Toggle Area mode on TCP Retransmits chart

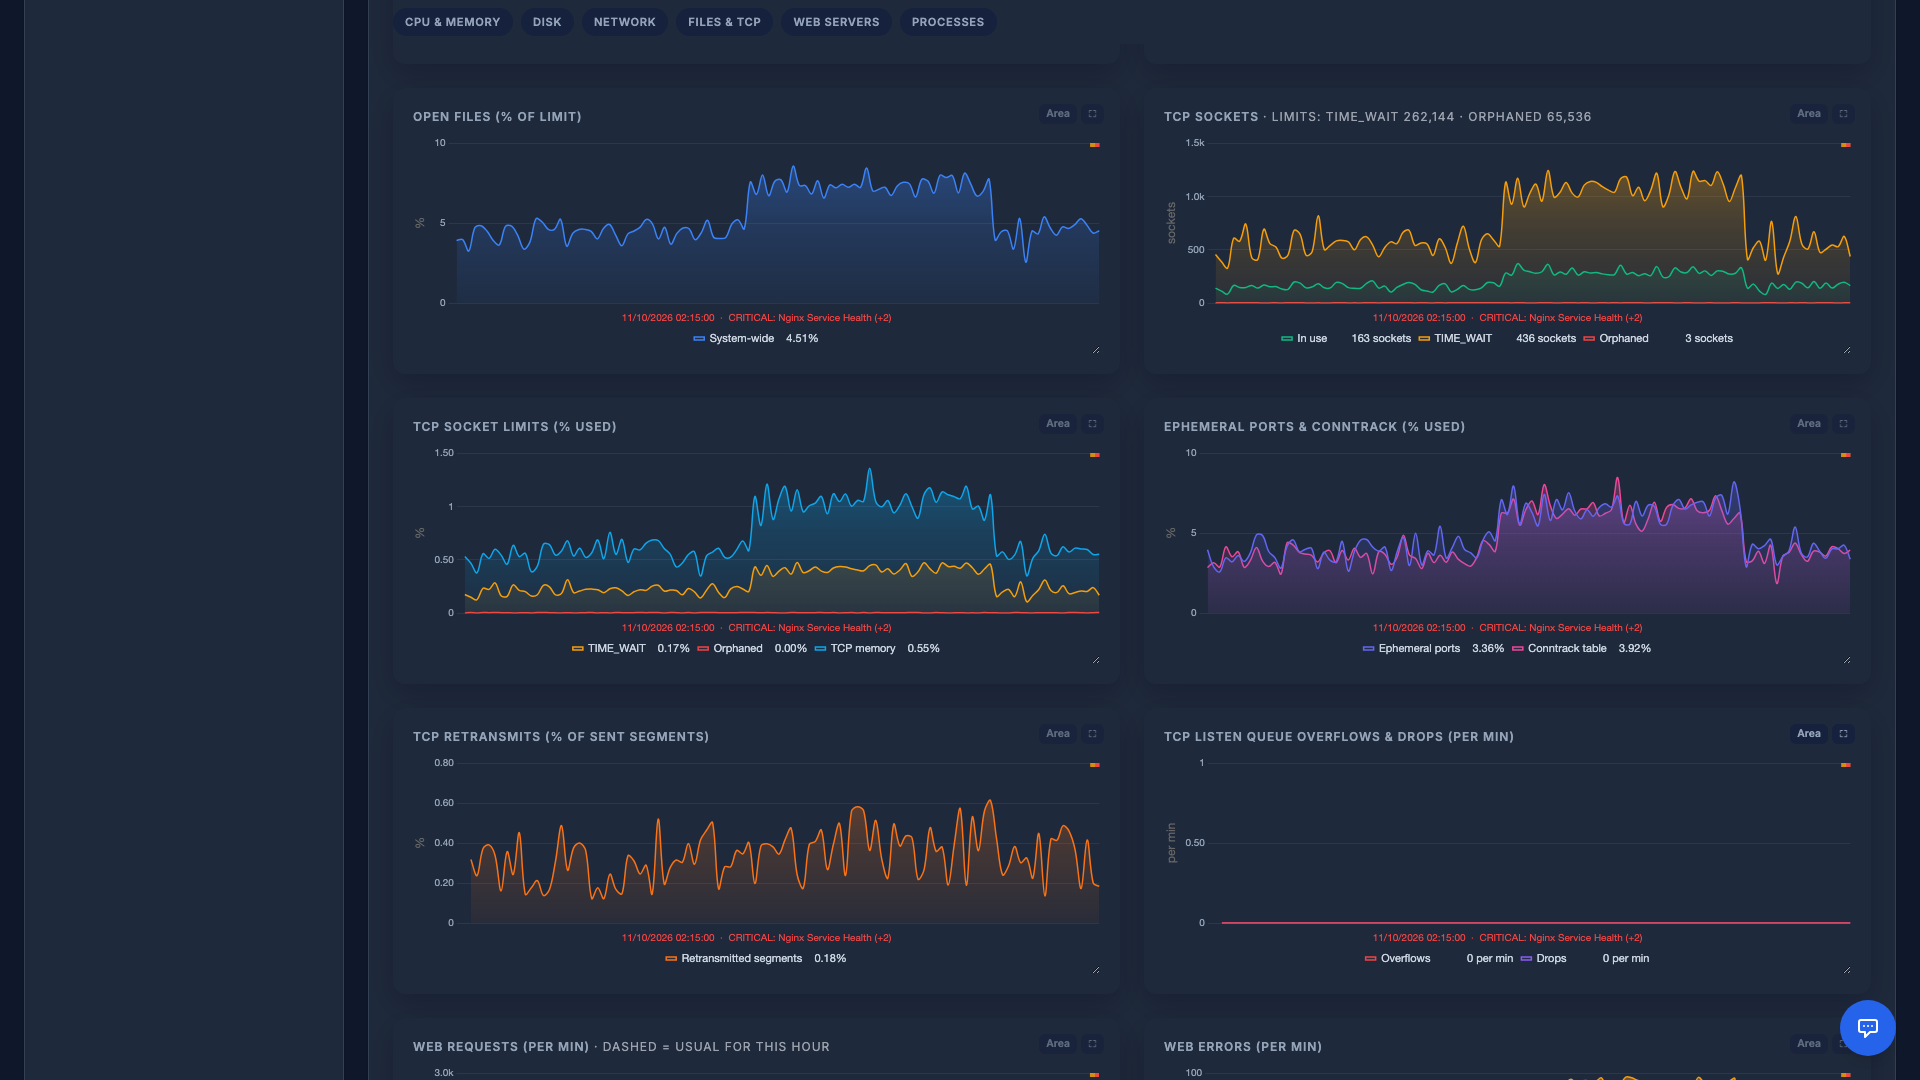coord(1058,734)
